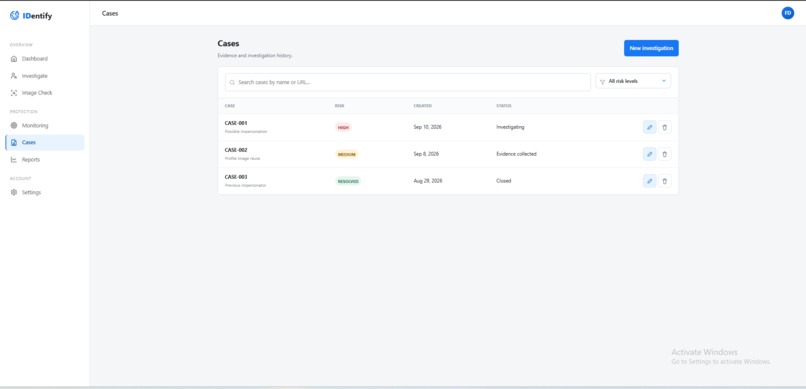Select the CASE-001 title
The image size is (806, 389).
(x=236, y=123)
